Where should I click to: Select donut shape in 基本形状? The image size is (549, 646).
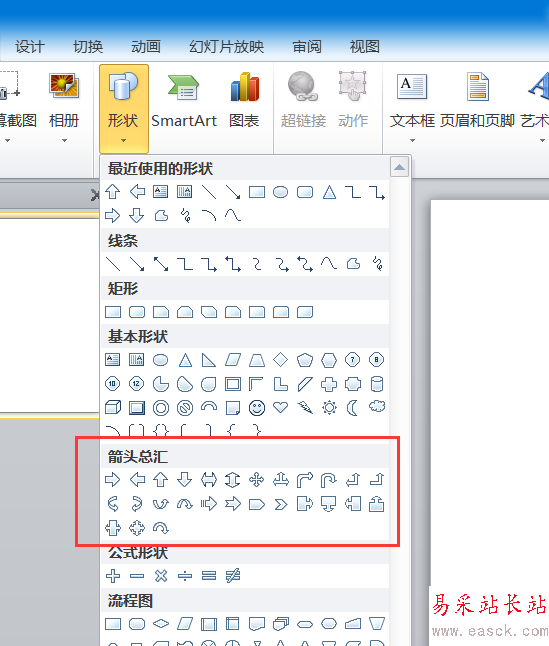tap(161, 408)
